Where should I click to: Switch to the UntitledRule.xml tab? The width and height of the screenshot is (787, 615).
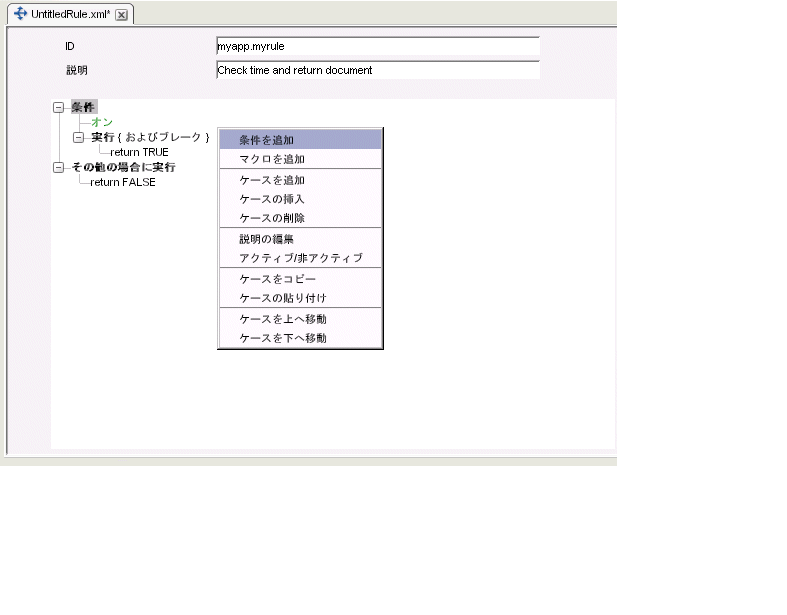(x=70, y=14)
